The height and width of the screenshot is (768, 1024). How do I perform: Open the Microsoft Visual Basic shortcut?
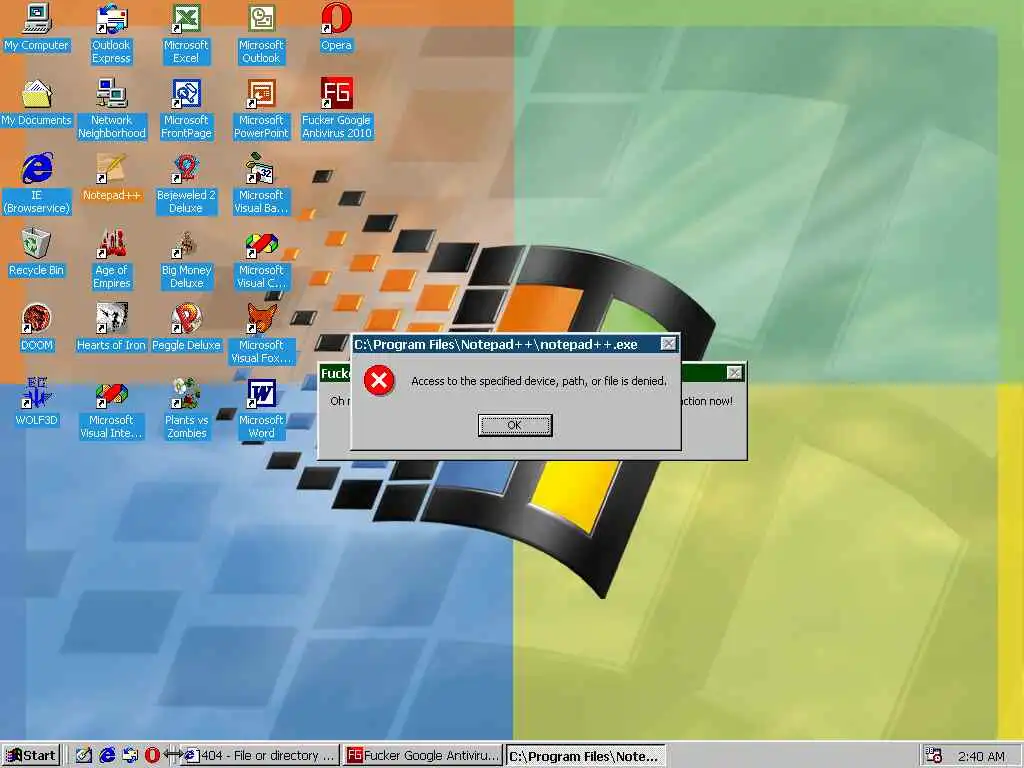261,184
